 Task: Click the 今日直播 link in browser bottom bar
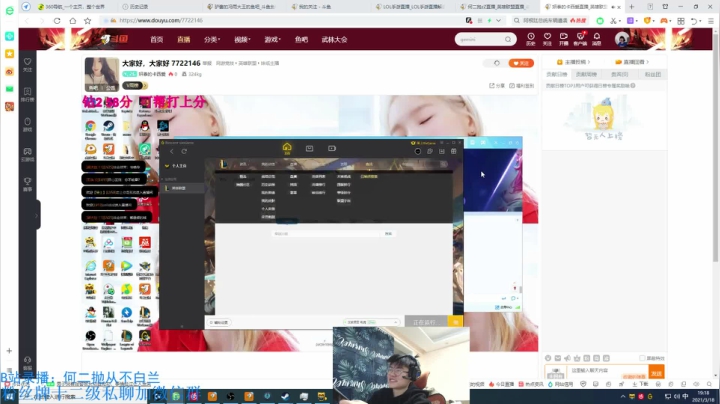[502, 384]
